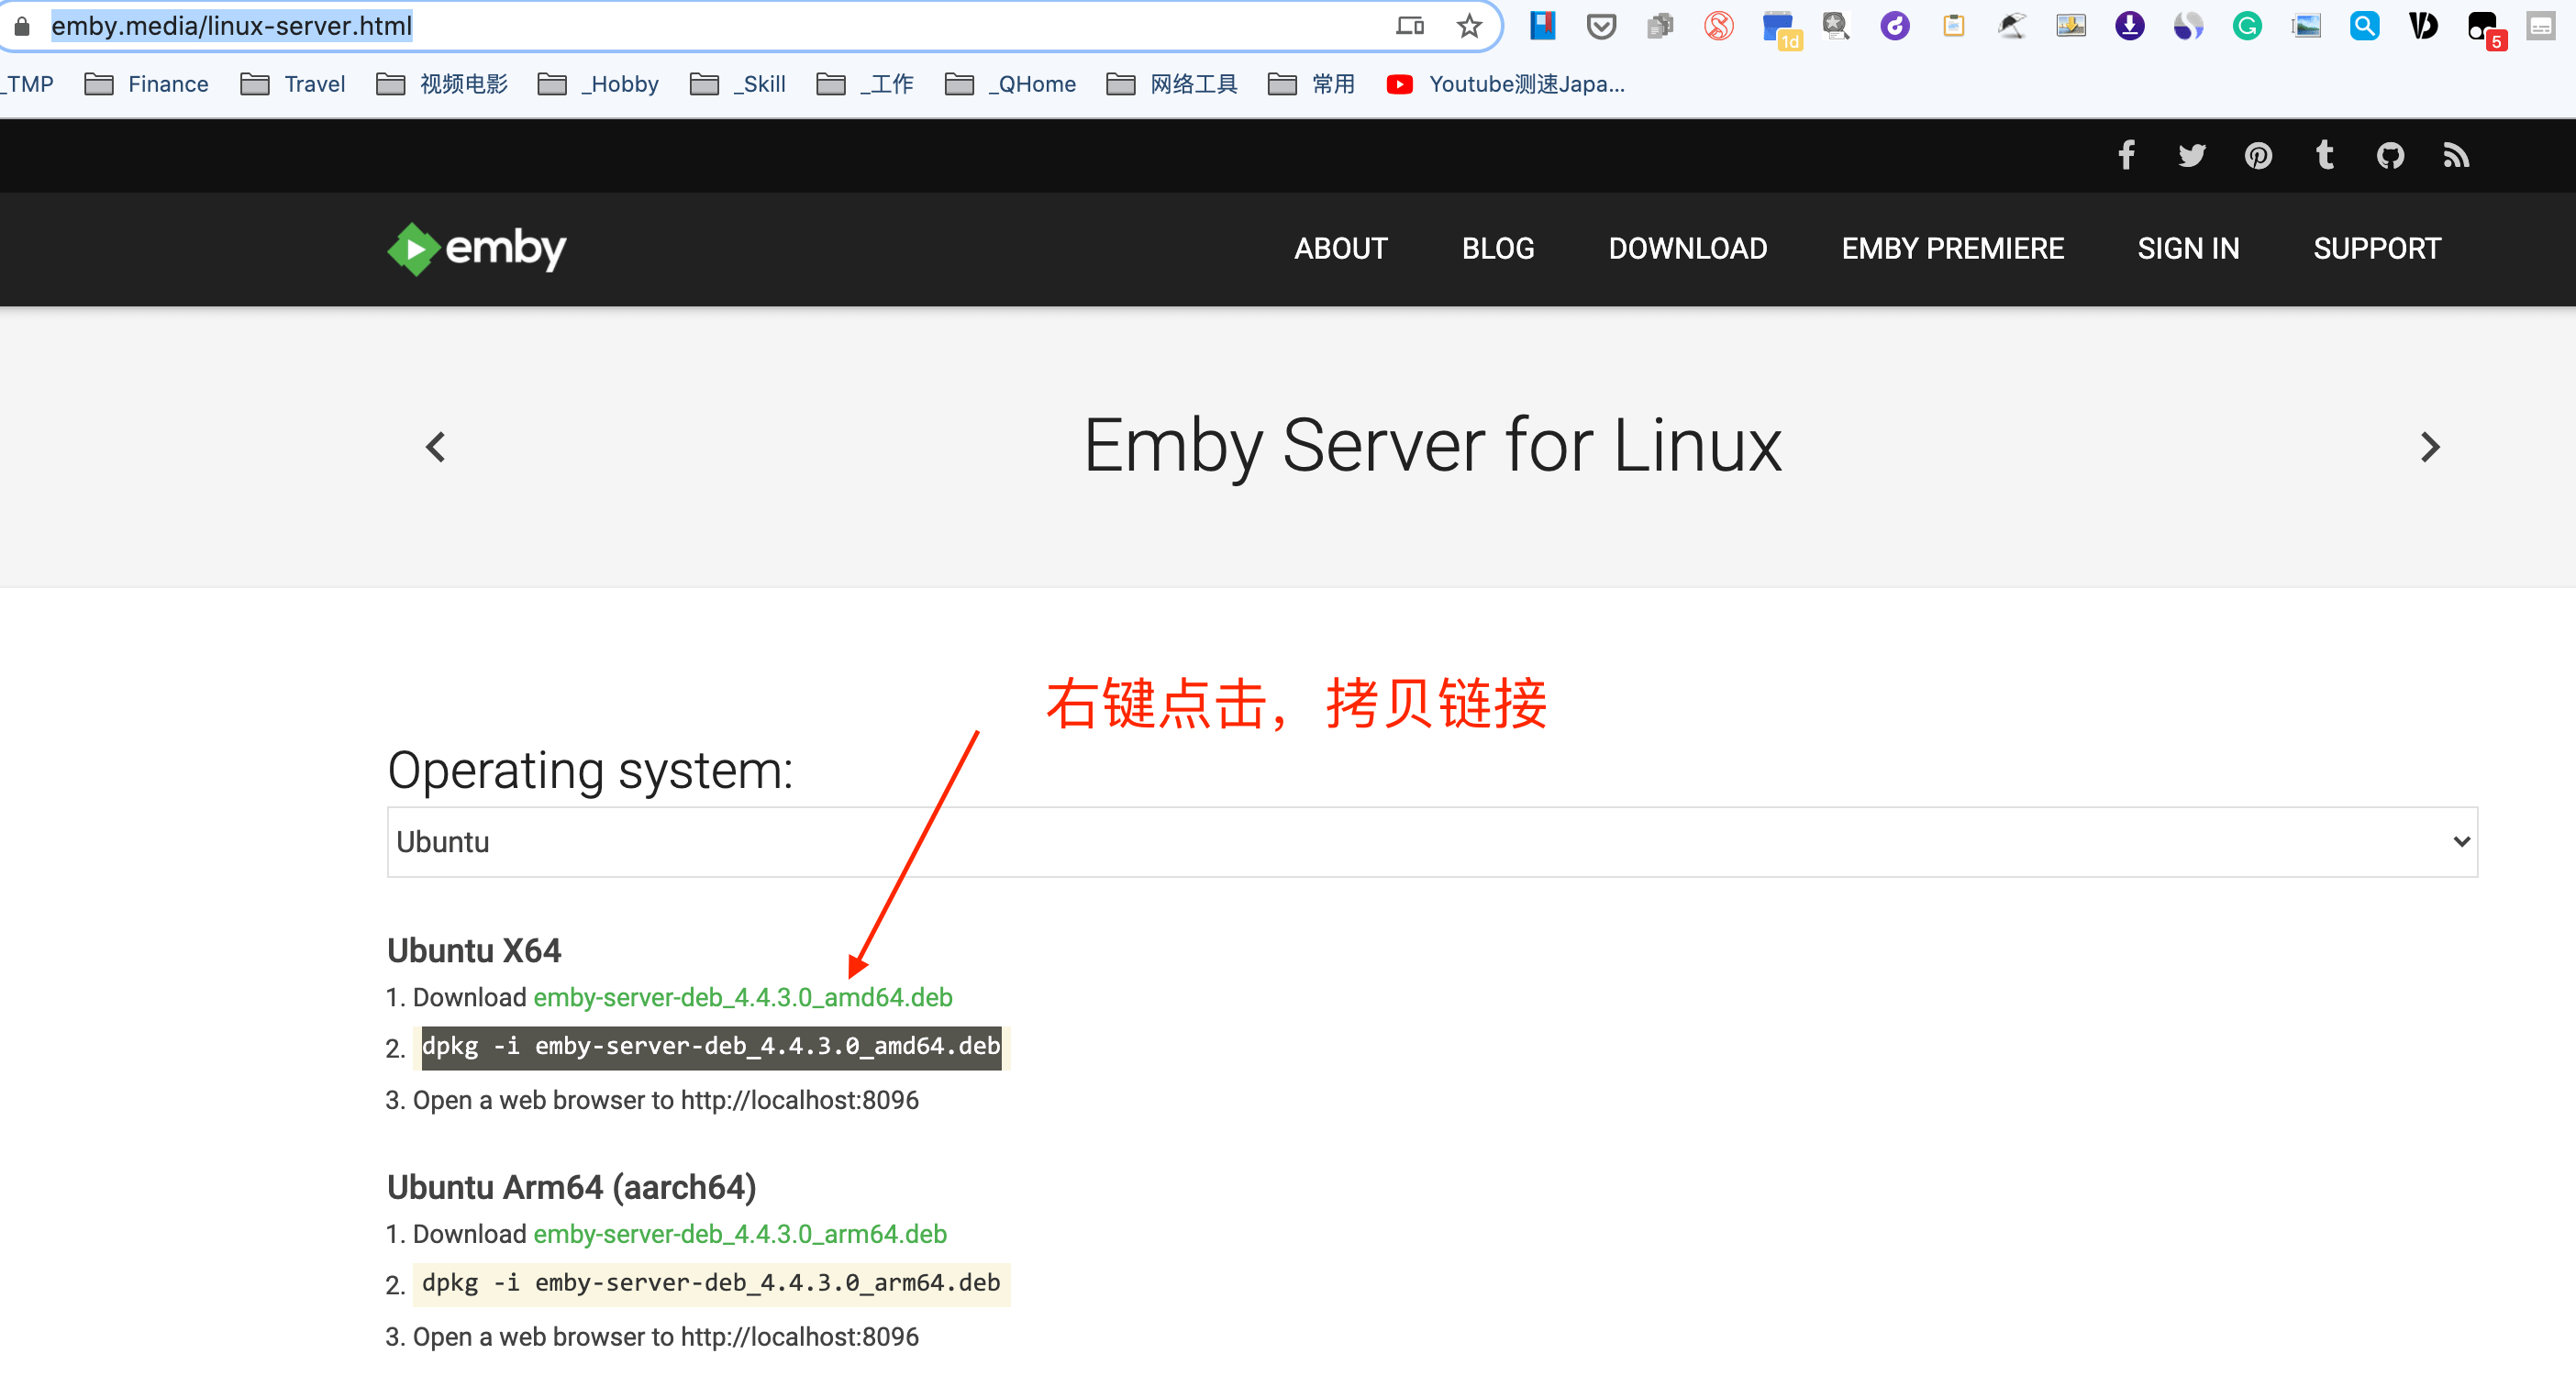The width and height of the screenshot is (2576, 1387).
Task: Open Emby's GitHub page icon
Action: point(2391,155)
